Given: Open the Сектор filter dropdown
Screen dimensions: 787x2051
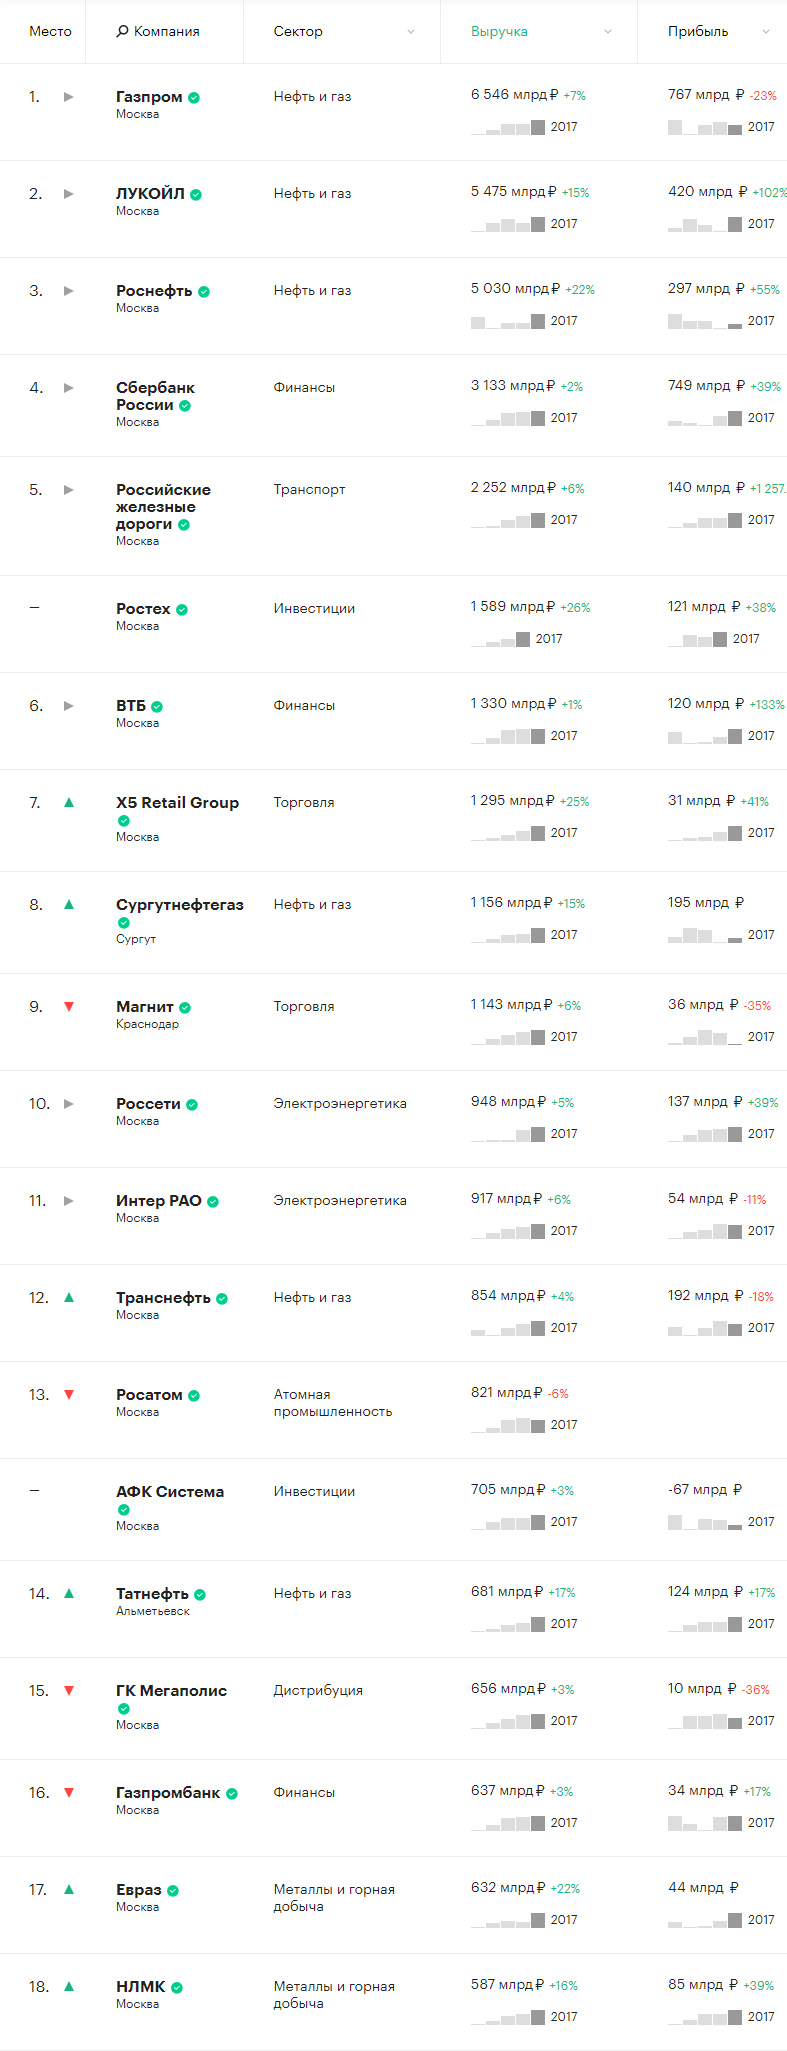Looking at the screenshot, I should (410, 32).
